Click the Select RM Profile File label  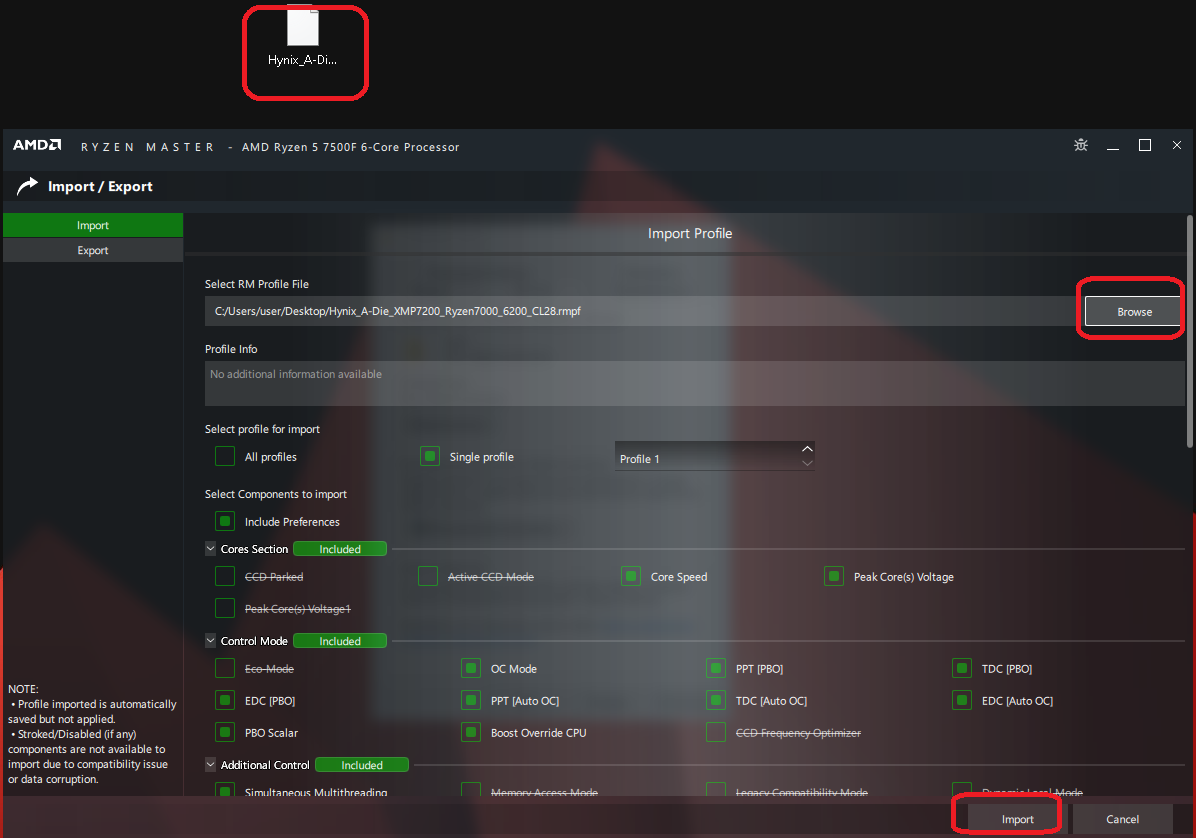(257, 284)
